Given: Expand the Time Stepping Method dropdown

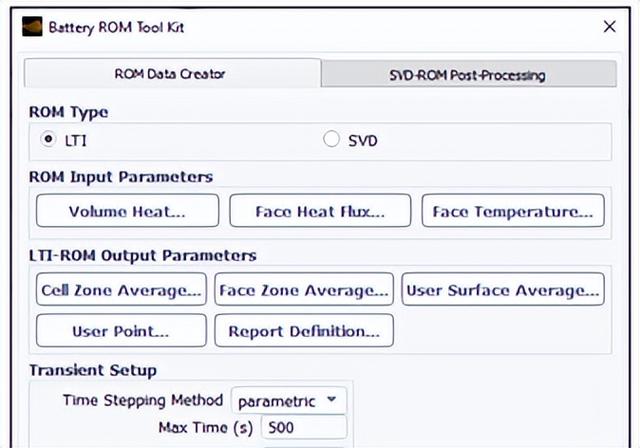Looking at the screenshot, I should 289,401.
